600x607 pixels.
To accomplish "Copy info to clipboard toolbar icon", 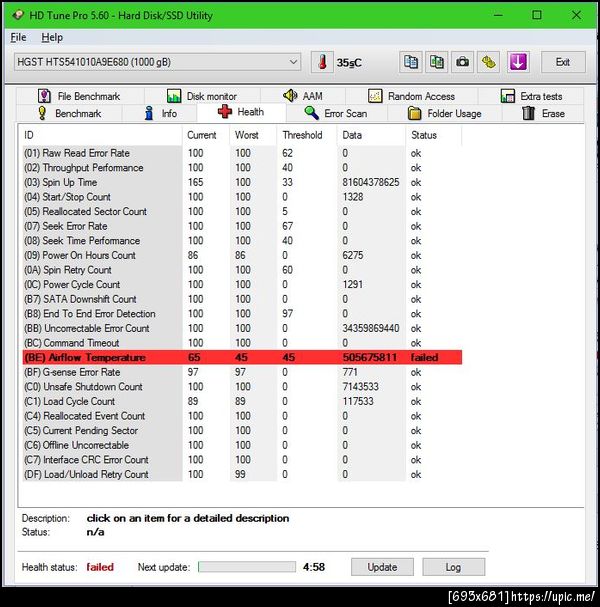I will pyautogui.click(x=411, y=62).
